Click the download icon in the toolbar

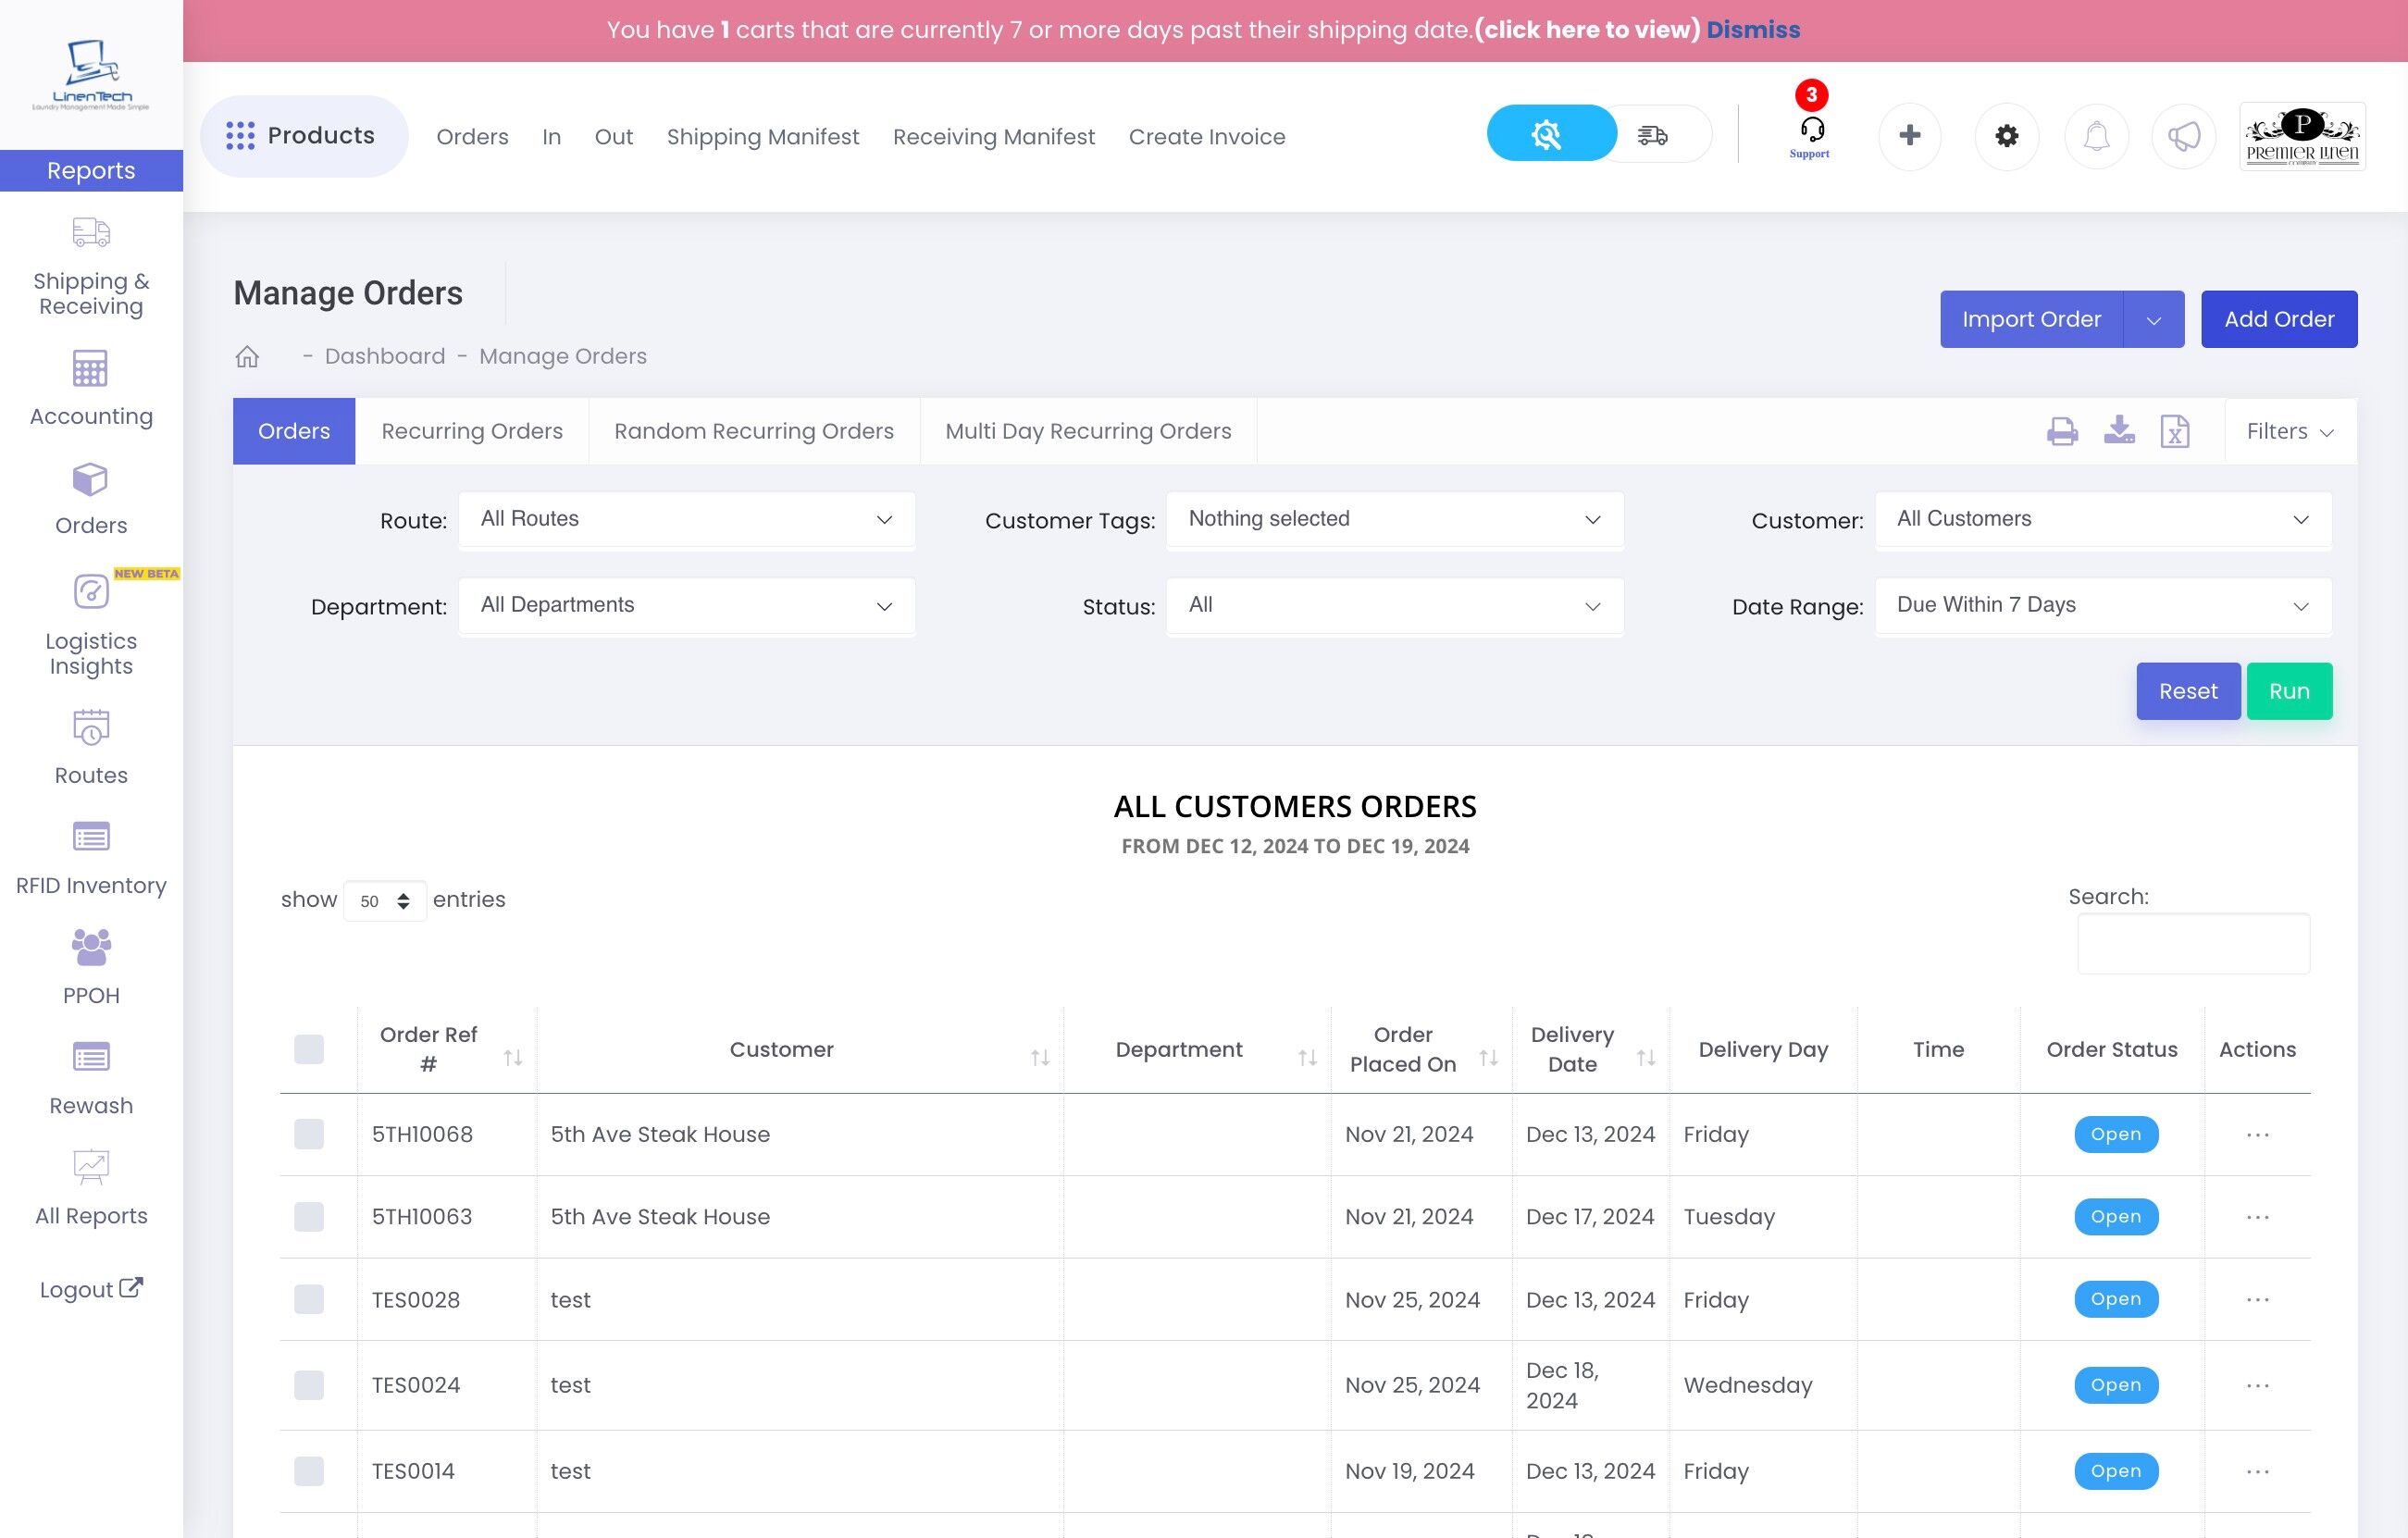coord(2119,430)
